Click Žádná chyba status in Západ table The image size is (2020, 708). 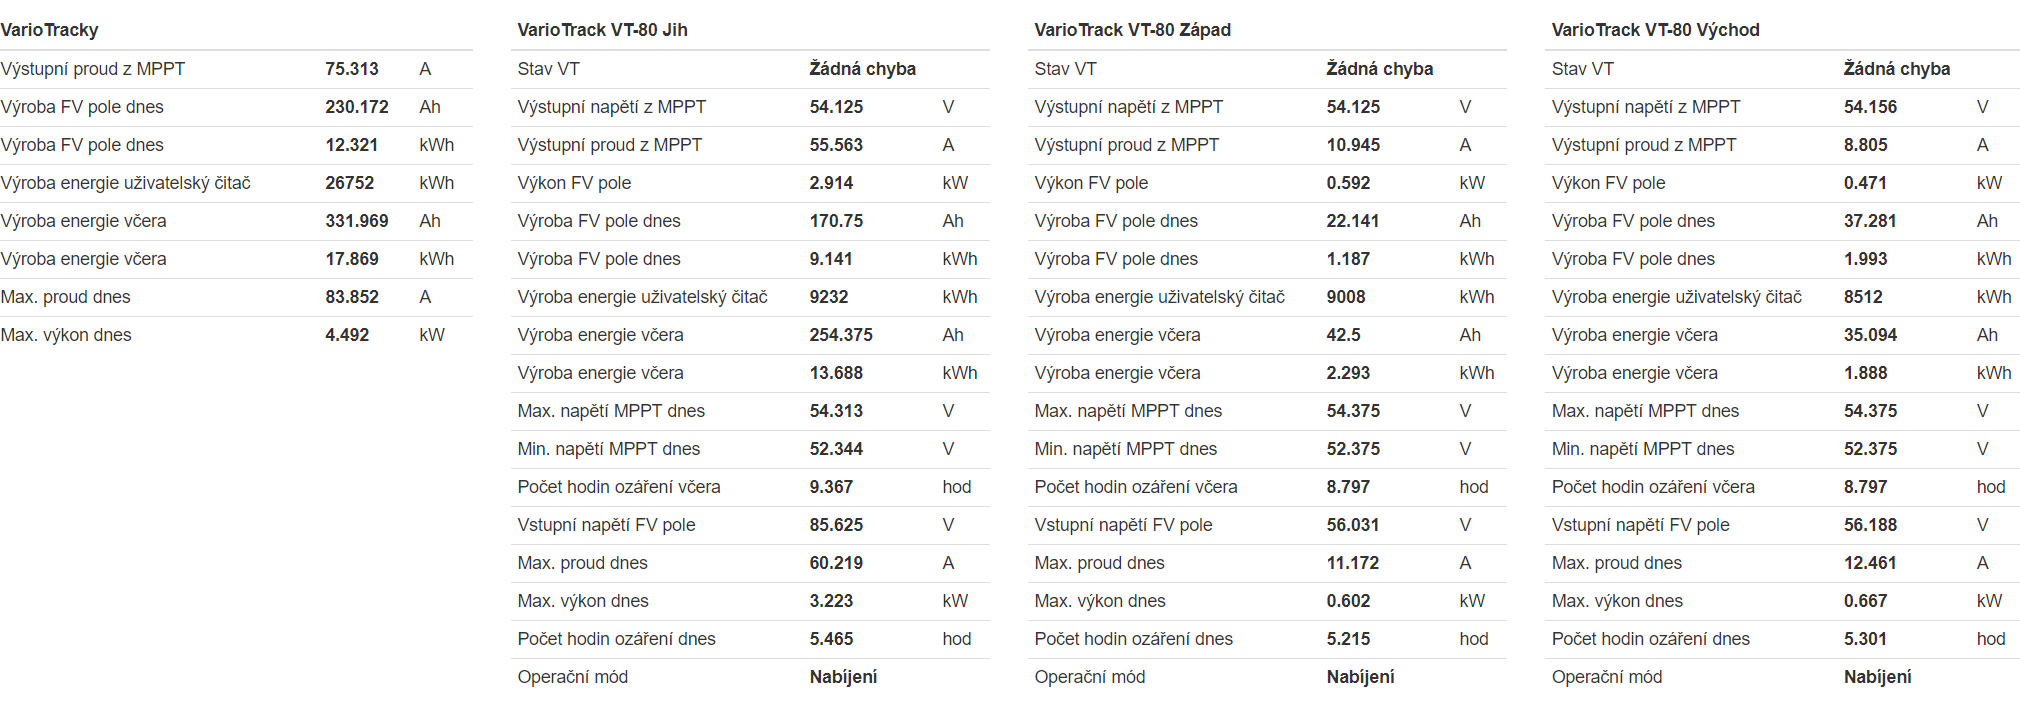coord(1379,69)
